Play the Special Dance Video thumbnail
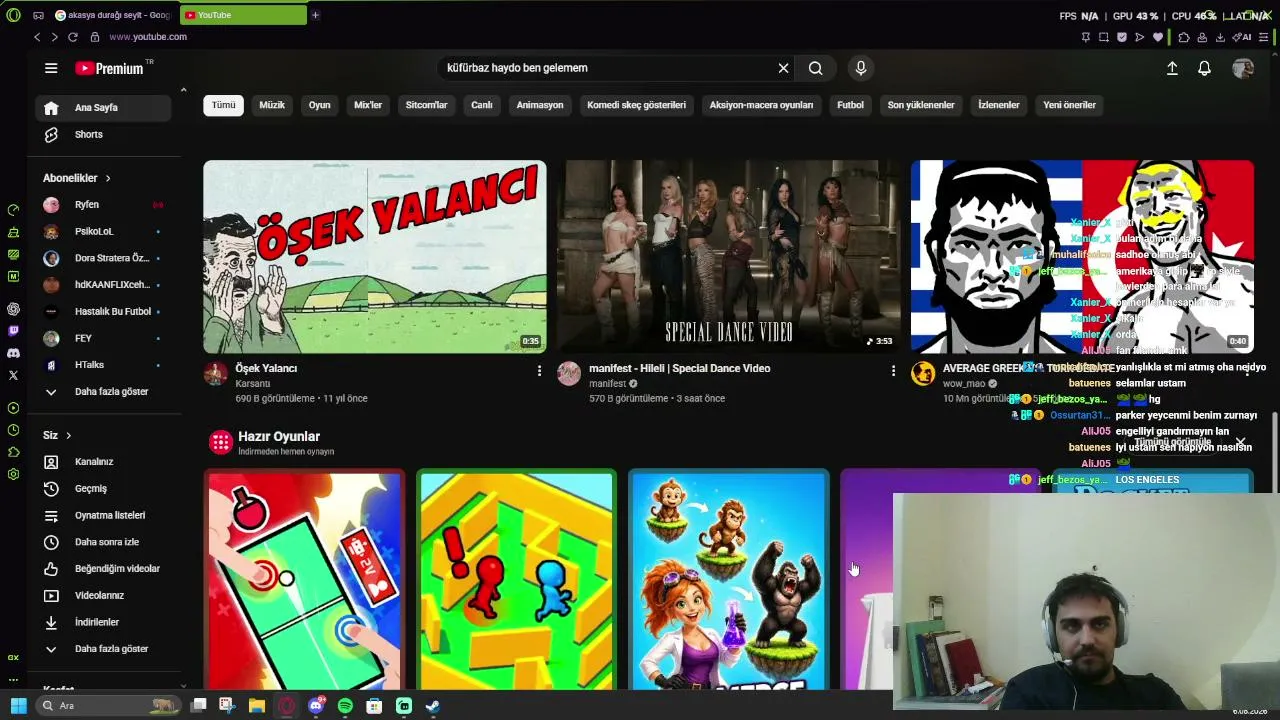Screen dimensions: 1280x720 click(x=729, y=257)
